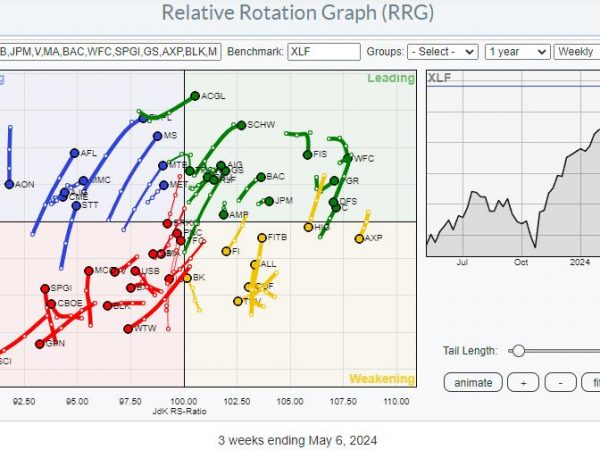Select the SCHW data point

[241, 125]
